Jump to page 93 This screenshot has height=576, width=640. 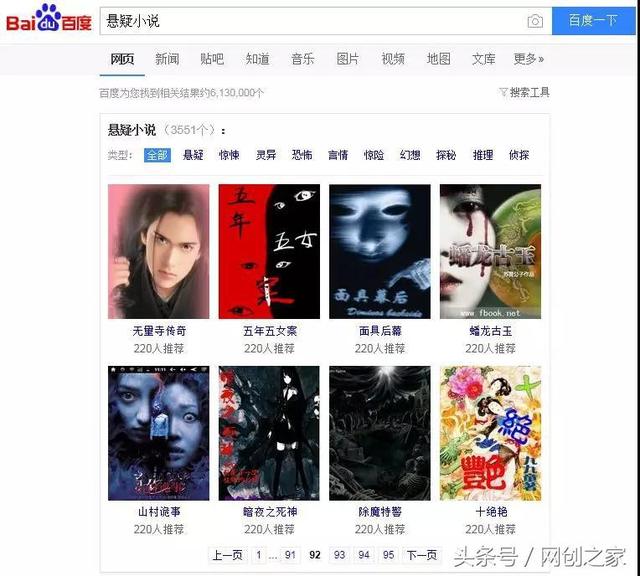click(x=339, y=555)
